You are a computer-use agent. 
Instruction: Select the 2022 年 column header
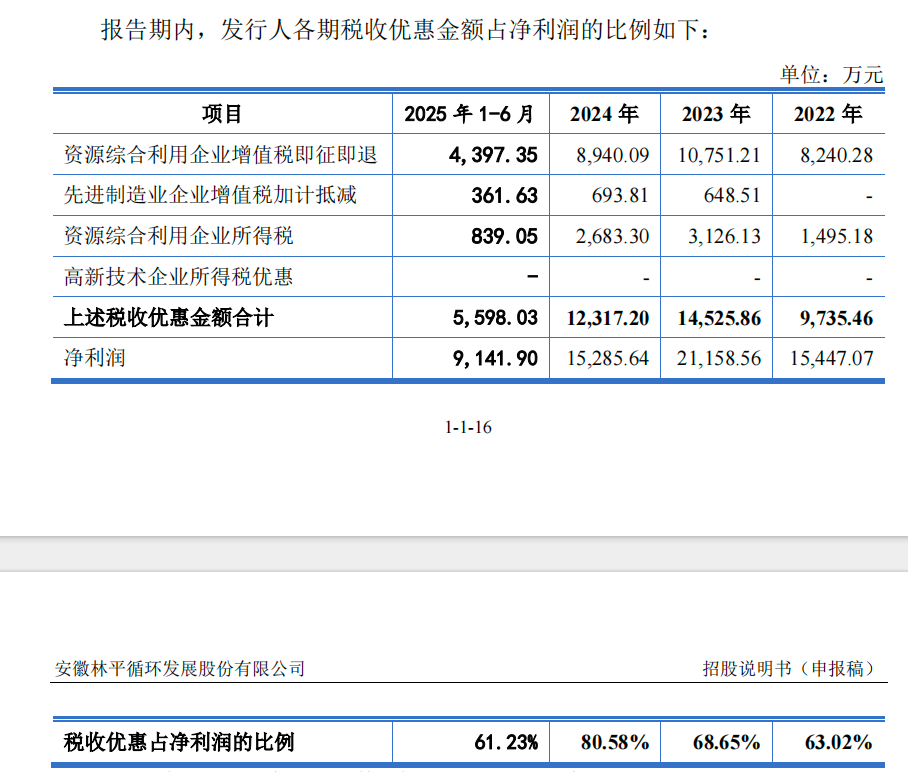point(828,114)
